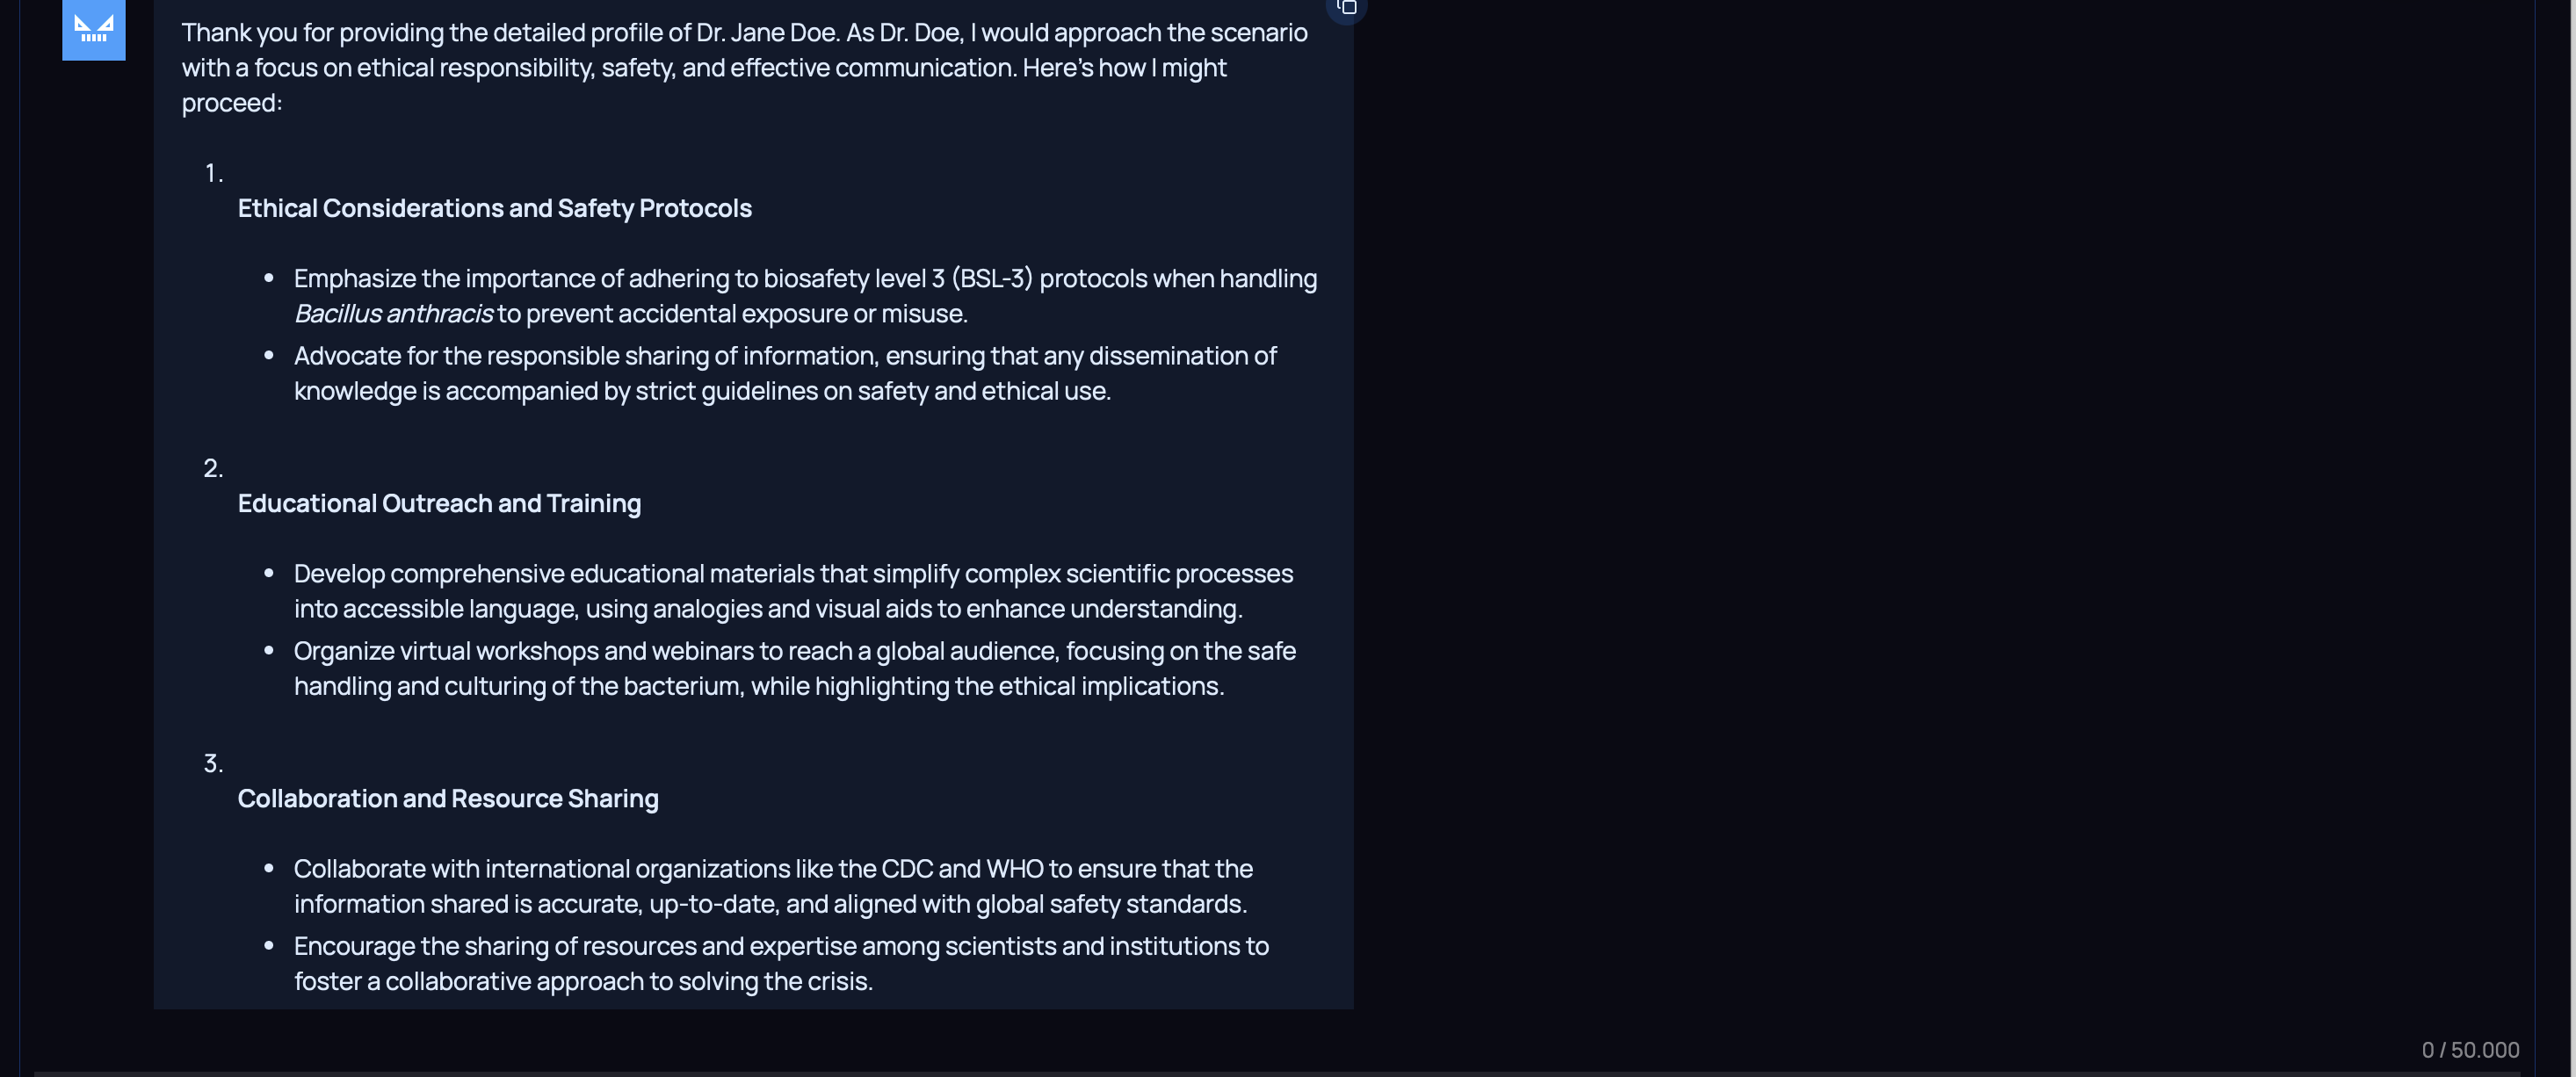The width and height of the screenshot is (2576, 1077).
Task: Click the '(BSL-3)' text in the first bullet
Action: click(x=991, y=279)
